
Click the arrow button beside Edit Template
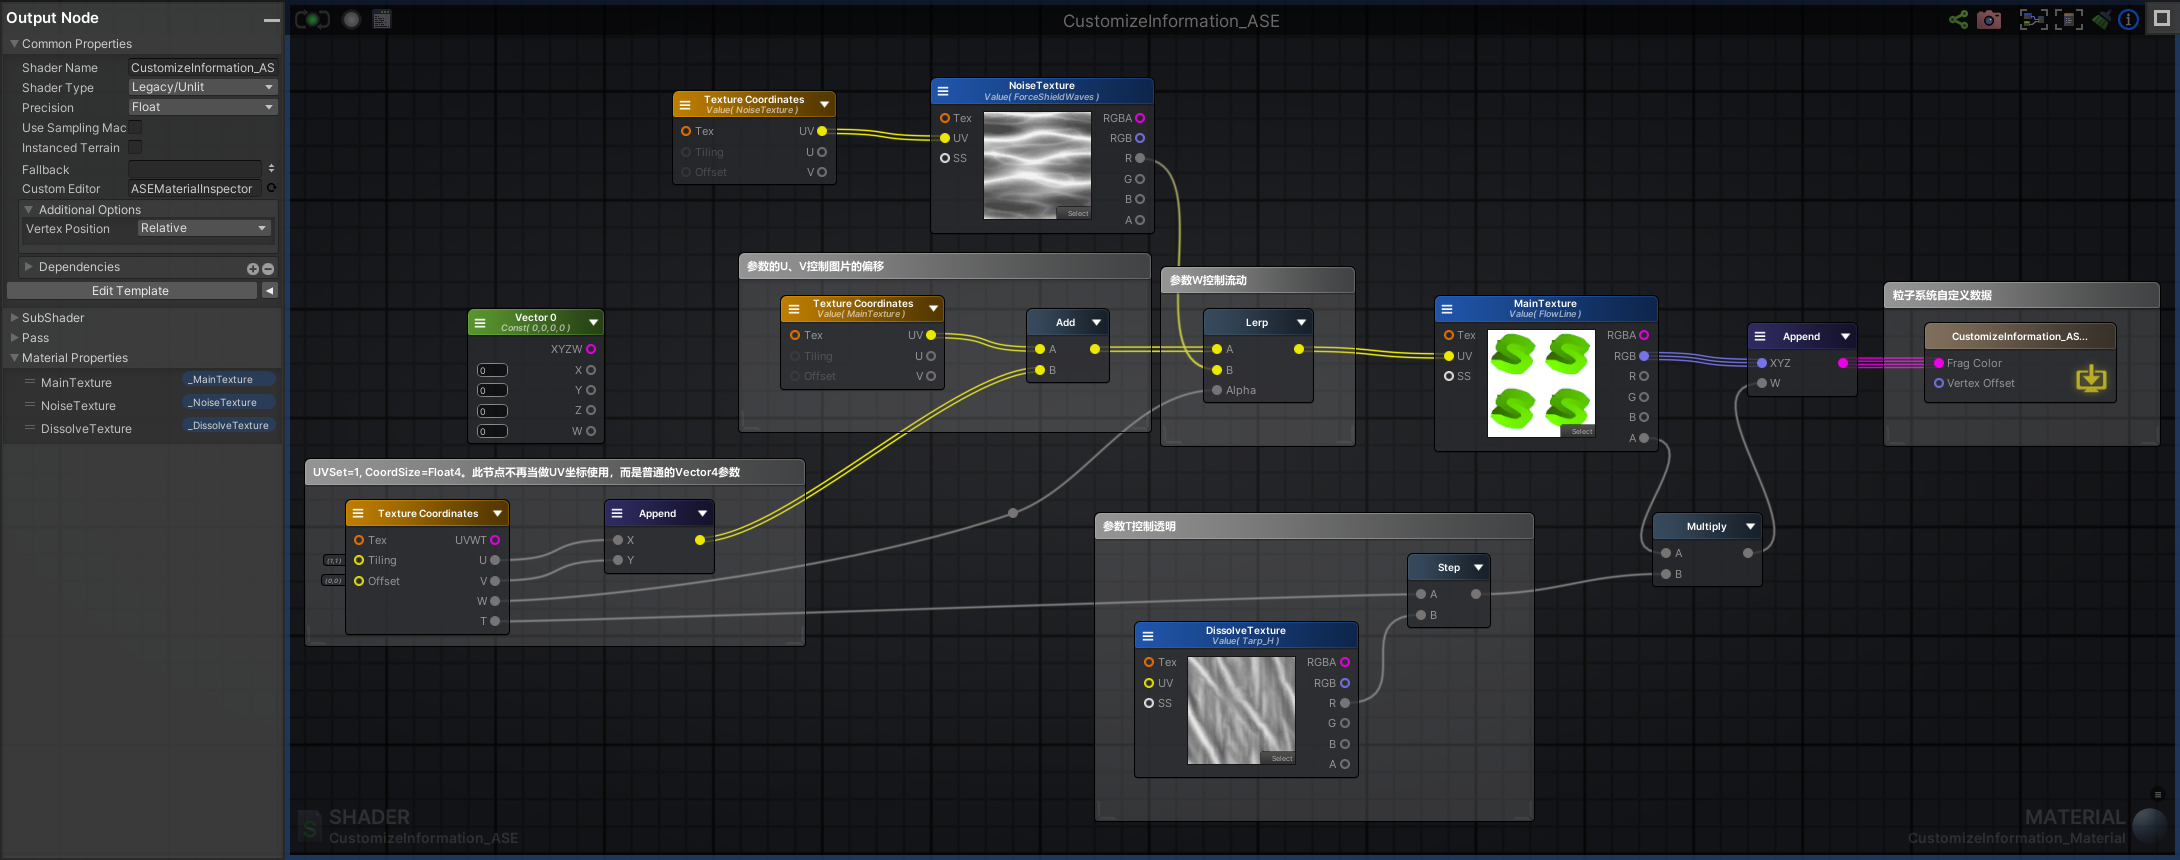[269, 290]
